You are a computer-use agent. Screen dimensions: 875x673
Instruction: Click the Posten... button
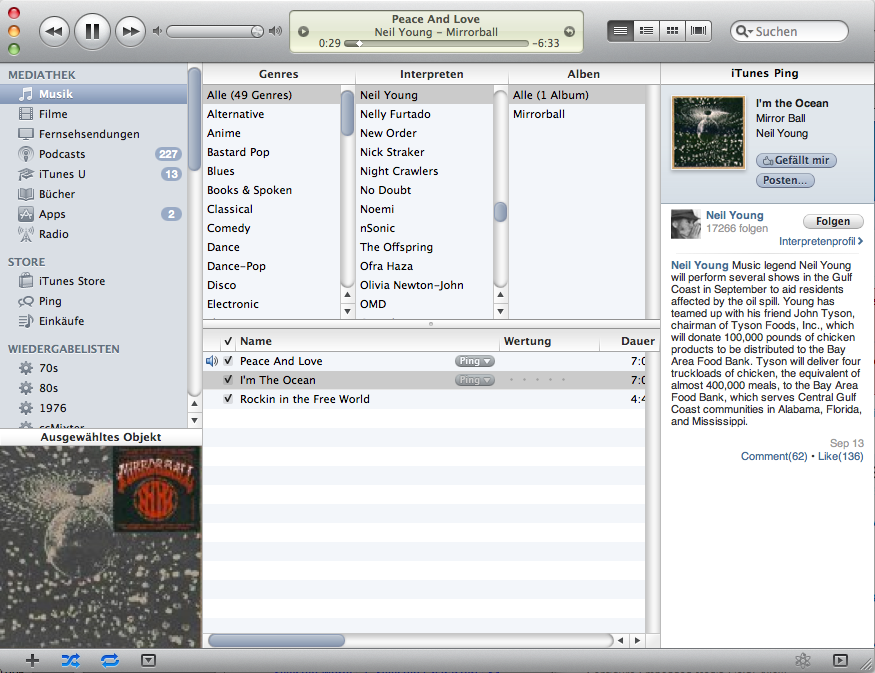[785, 180]
